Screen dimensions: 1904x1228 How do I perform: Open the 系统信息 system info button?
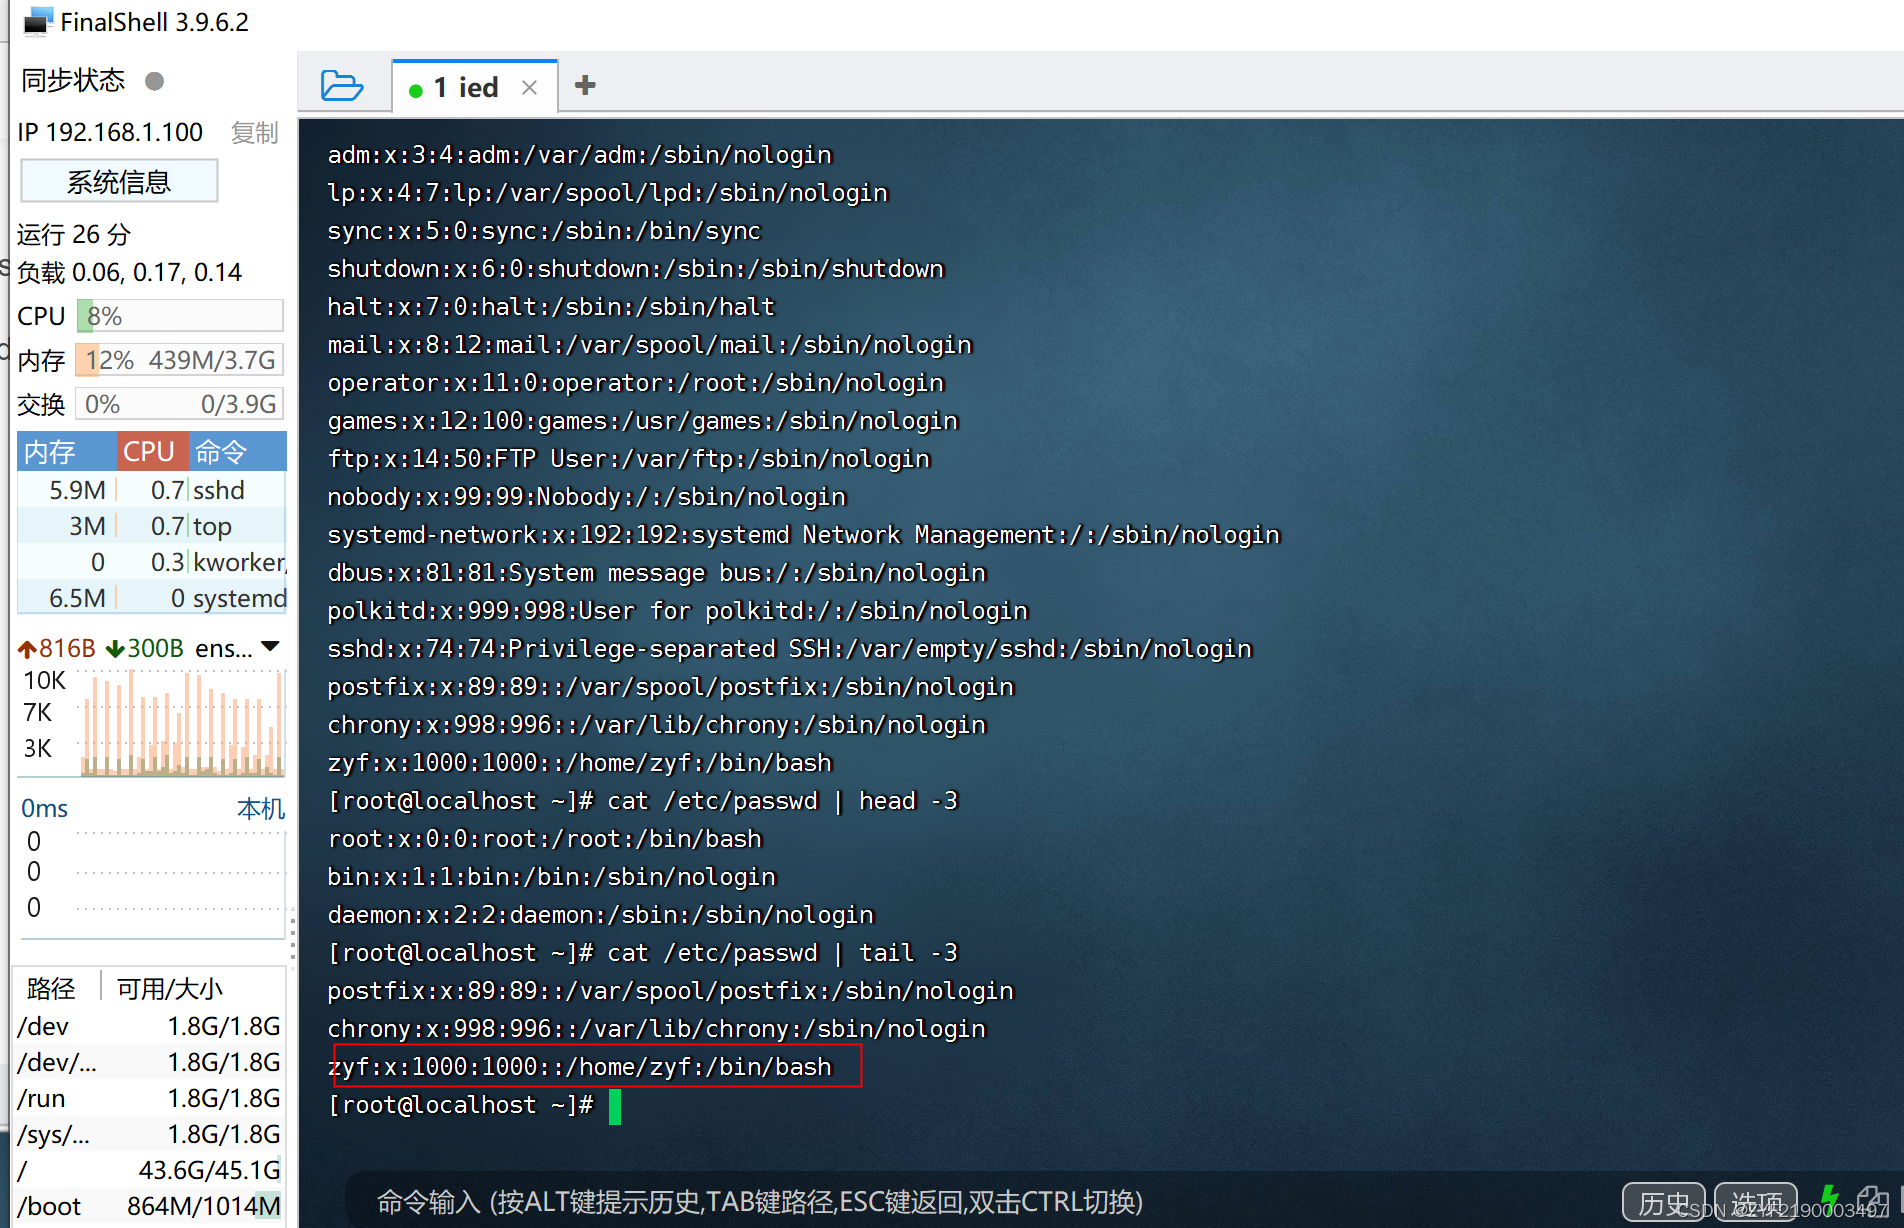pyautogui.click(x=119, y=181)
